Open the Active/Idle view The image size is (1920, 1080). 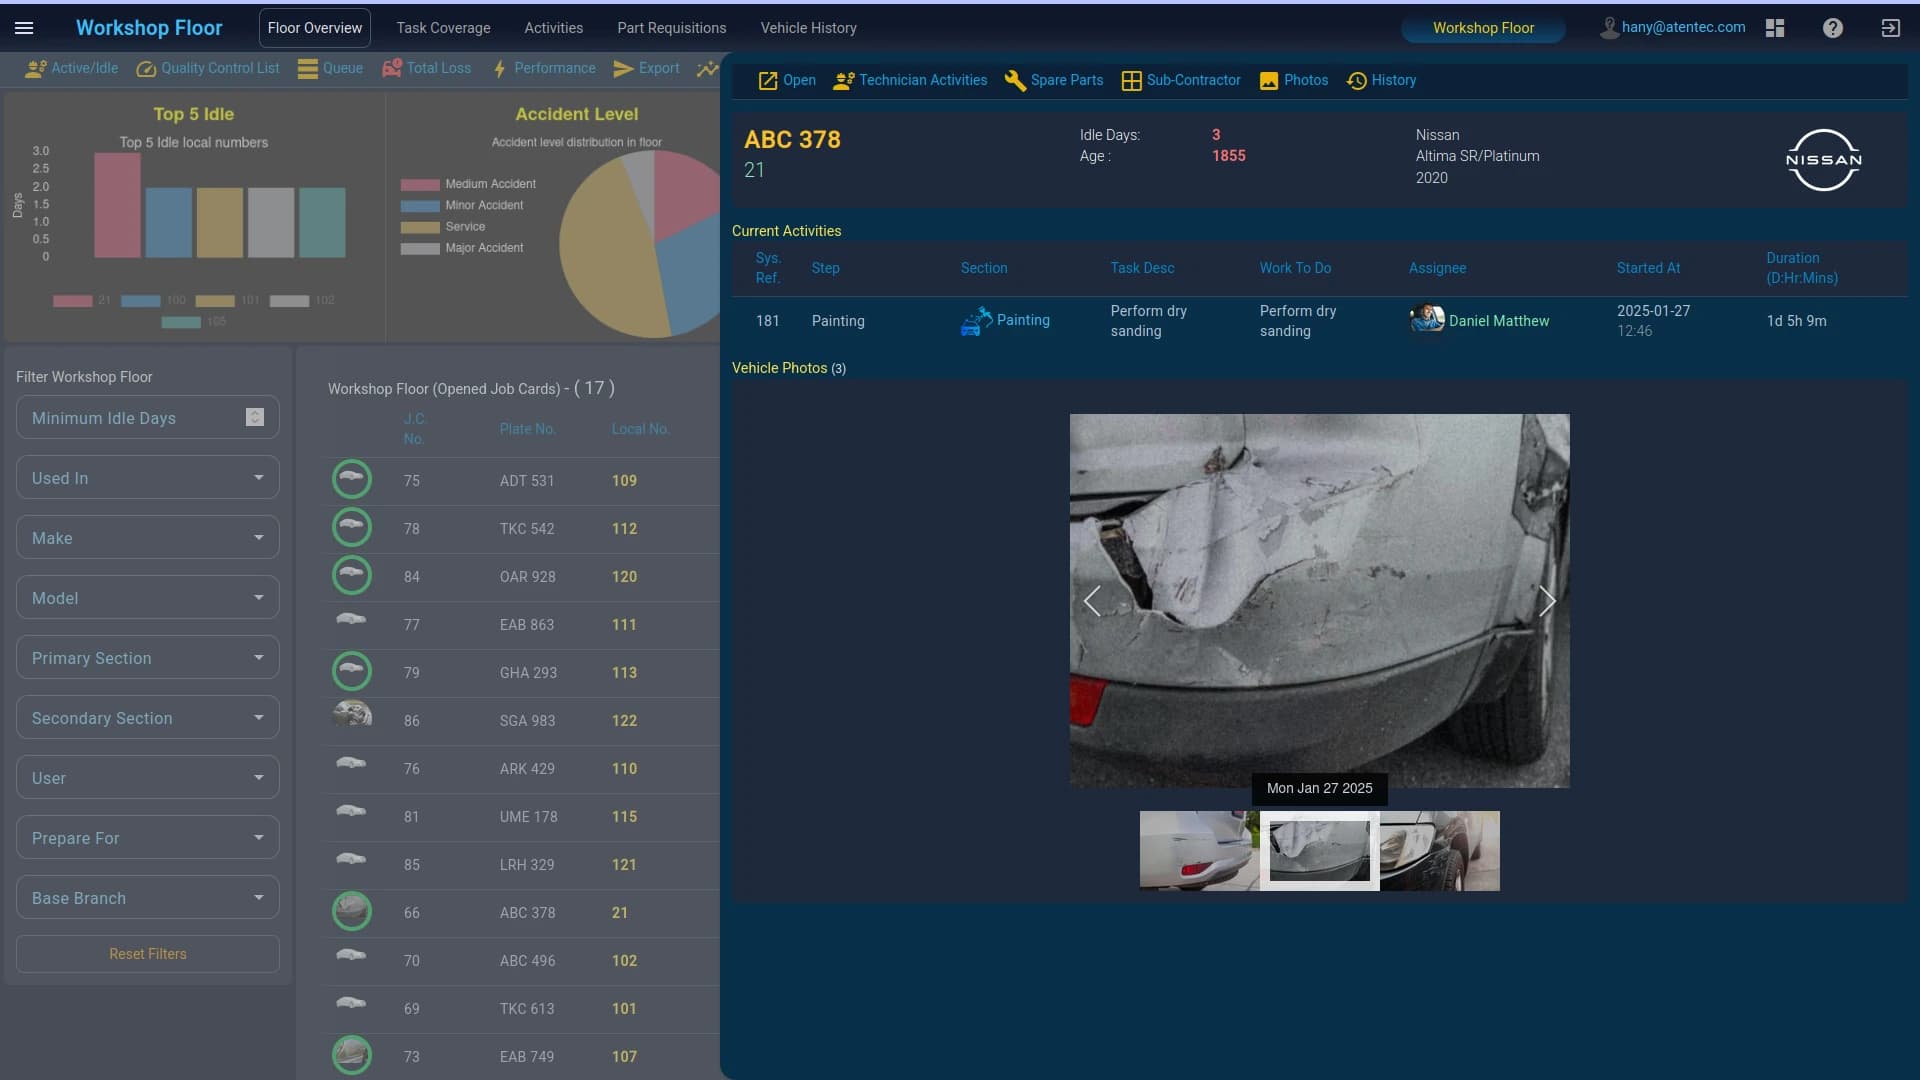tap(71, 68)
